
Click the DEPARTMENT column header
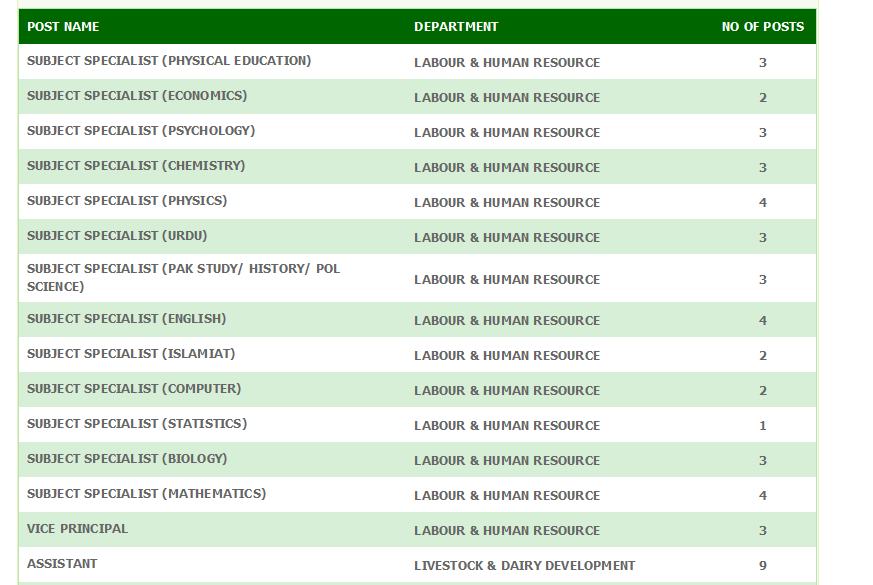[x=456, y=27]
